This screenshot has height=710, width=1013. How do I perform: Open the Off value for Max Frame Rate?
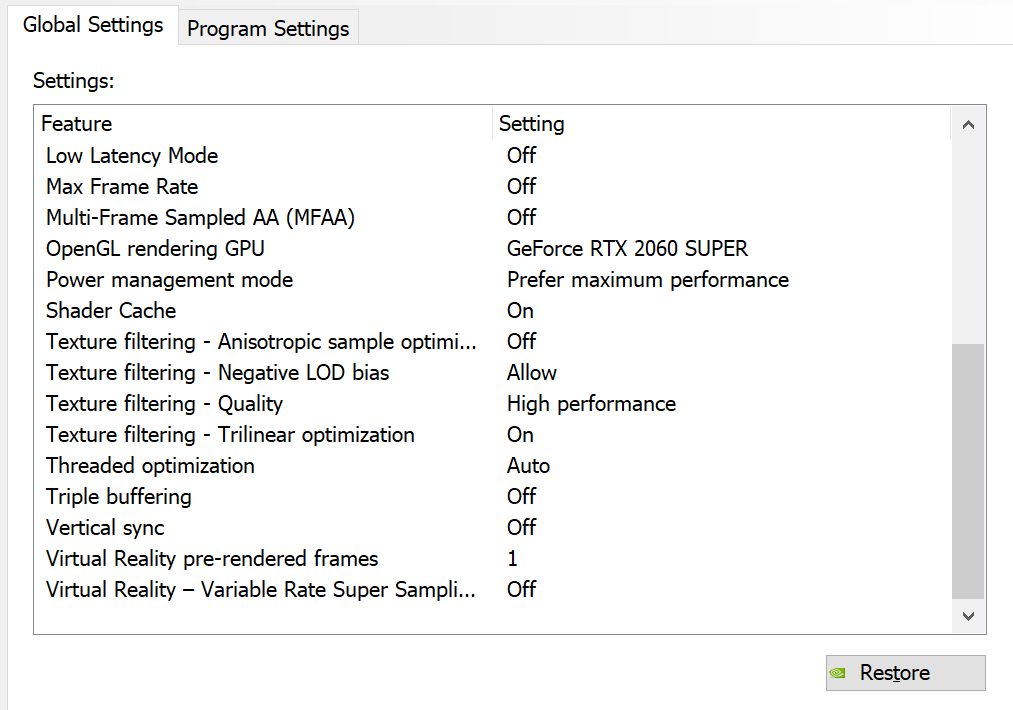point(521,187)
